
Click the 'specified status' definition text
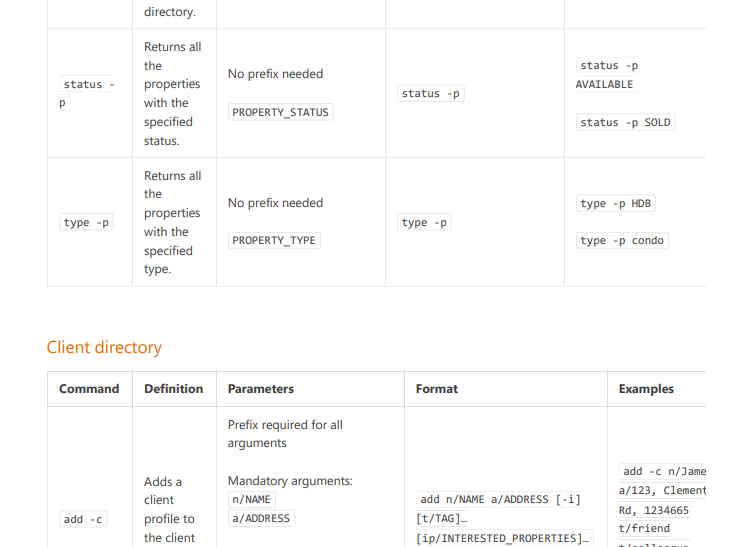(168, 131)
